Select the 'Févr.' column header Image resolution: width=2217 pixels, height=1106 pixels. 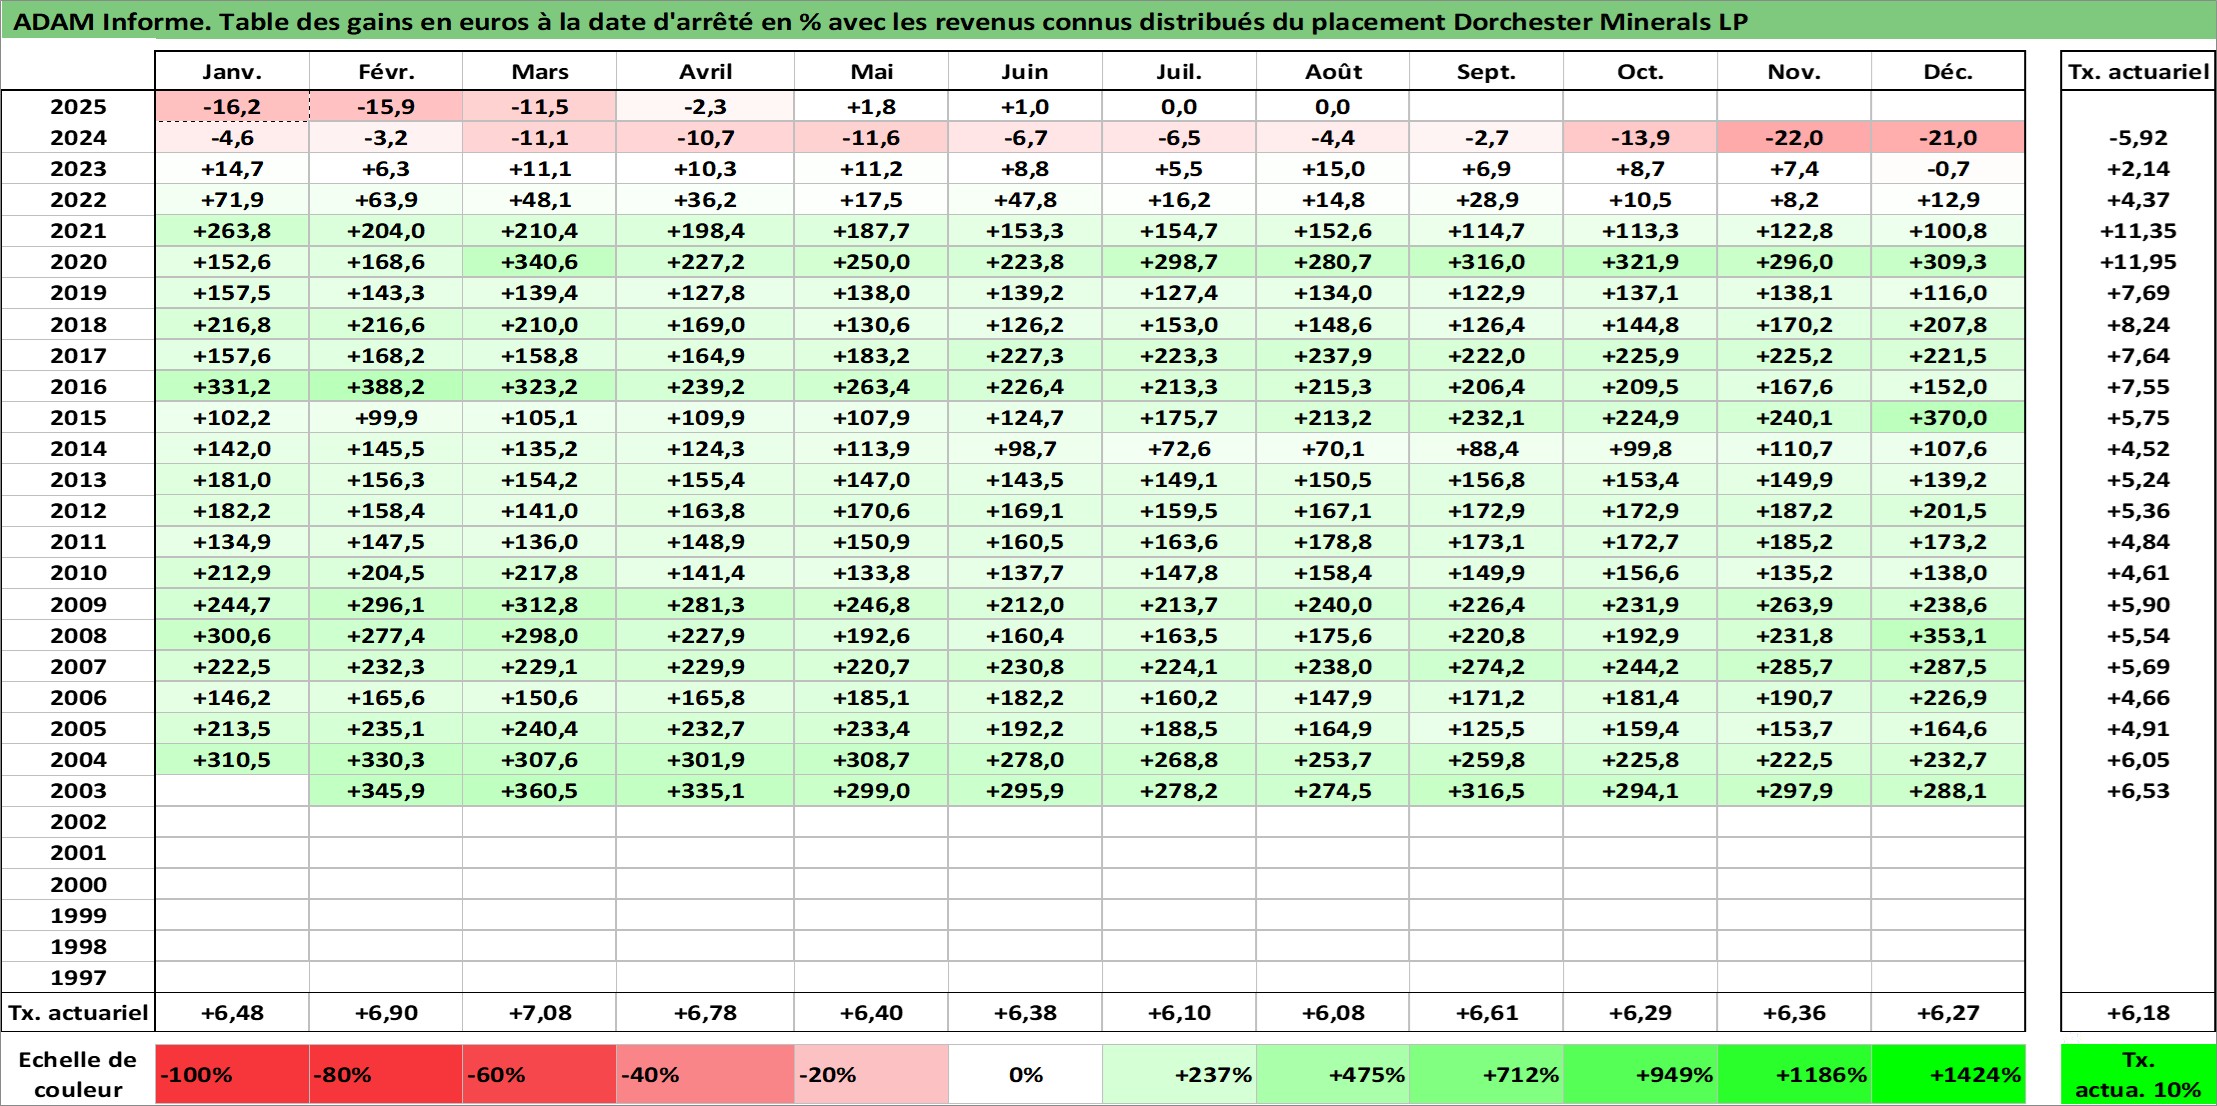coord(386,71)
